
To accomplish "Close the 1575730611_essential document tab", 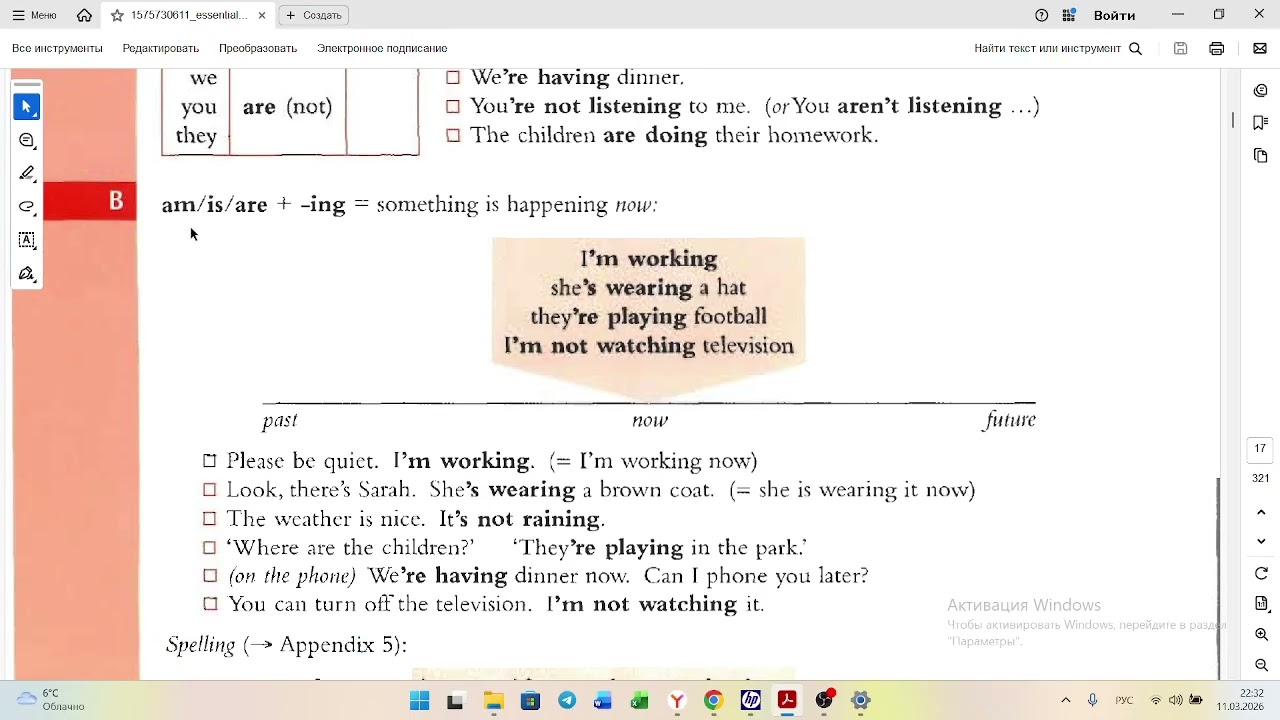I will [262, 15].
